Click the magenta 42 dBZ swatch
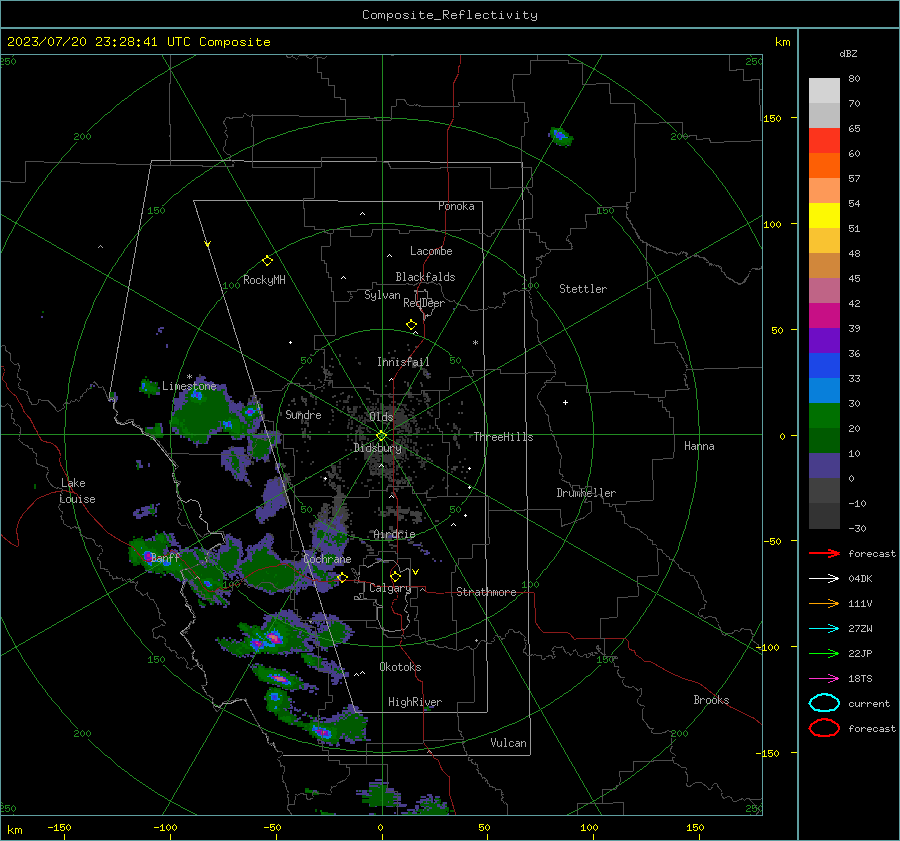This screenshot has width=900, height=841. 824,315
